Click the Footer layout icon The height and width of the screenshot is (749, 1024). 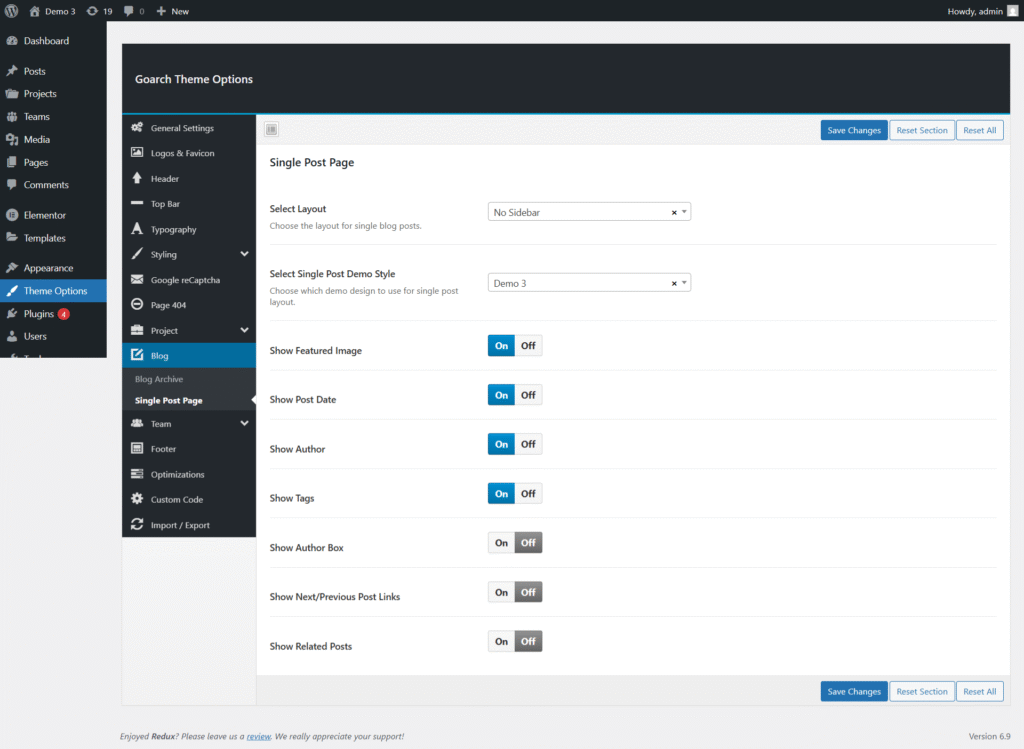[137, 448]
